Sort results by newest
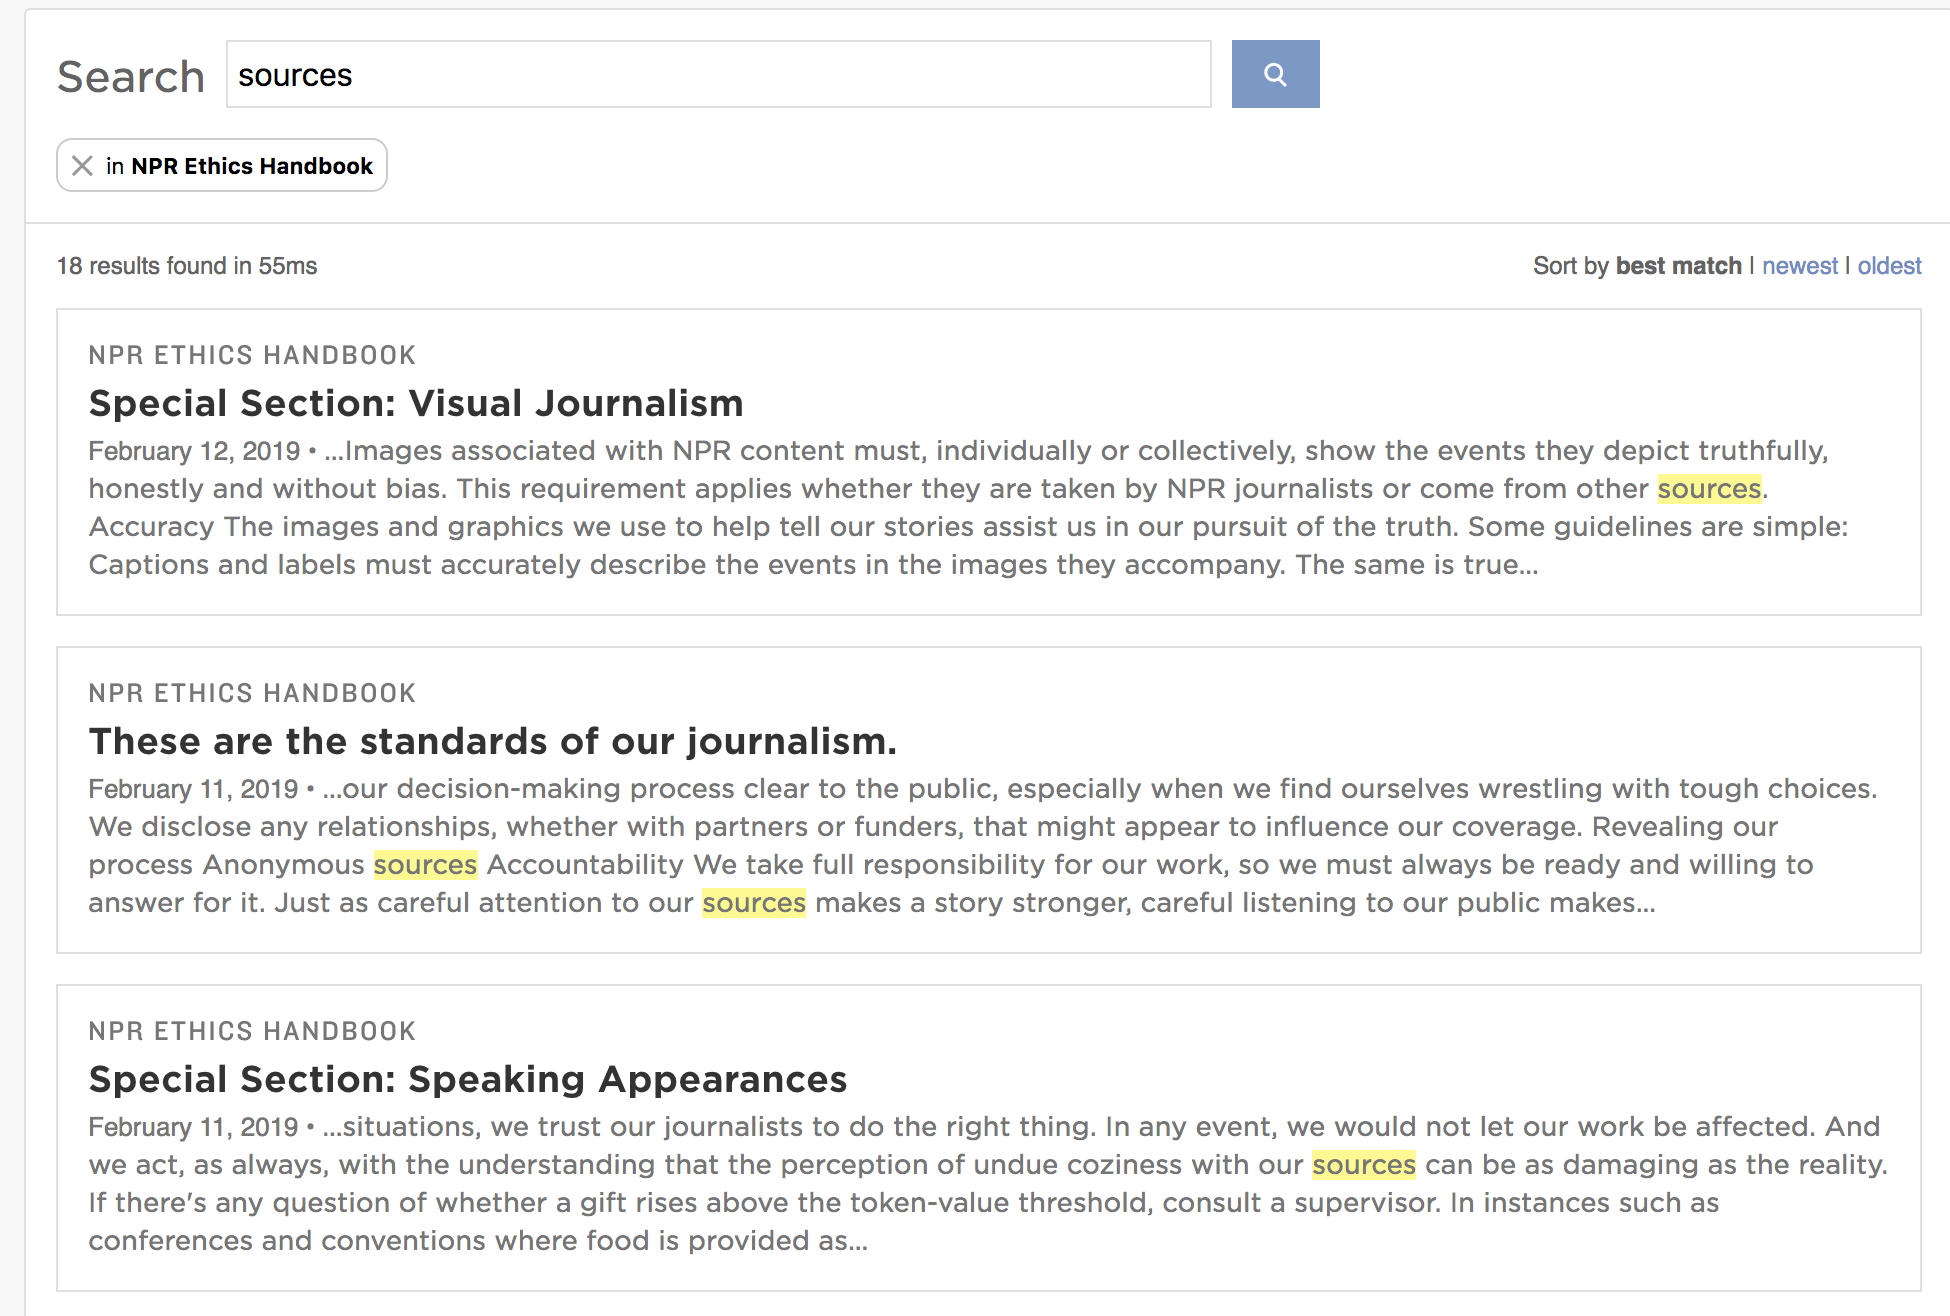The height and width of the screenshot is (1316, 1950). 1799,266
